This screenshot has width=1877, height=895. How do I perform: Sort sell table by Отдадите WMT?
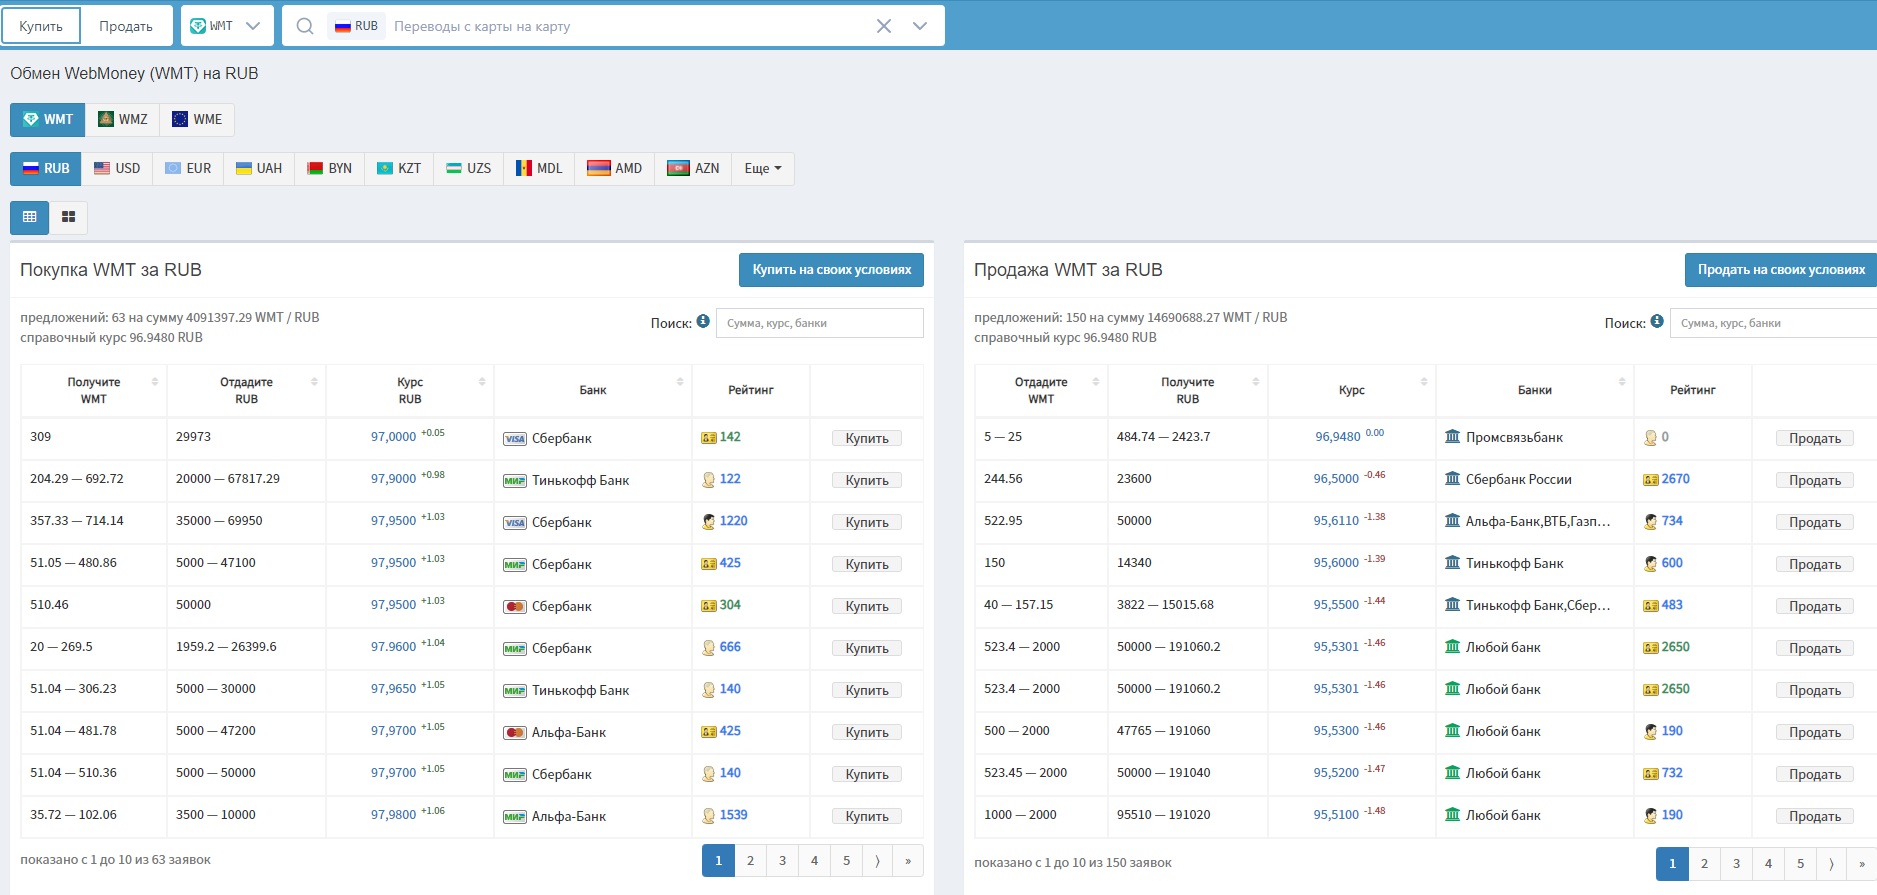coord(1041,390)
